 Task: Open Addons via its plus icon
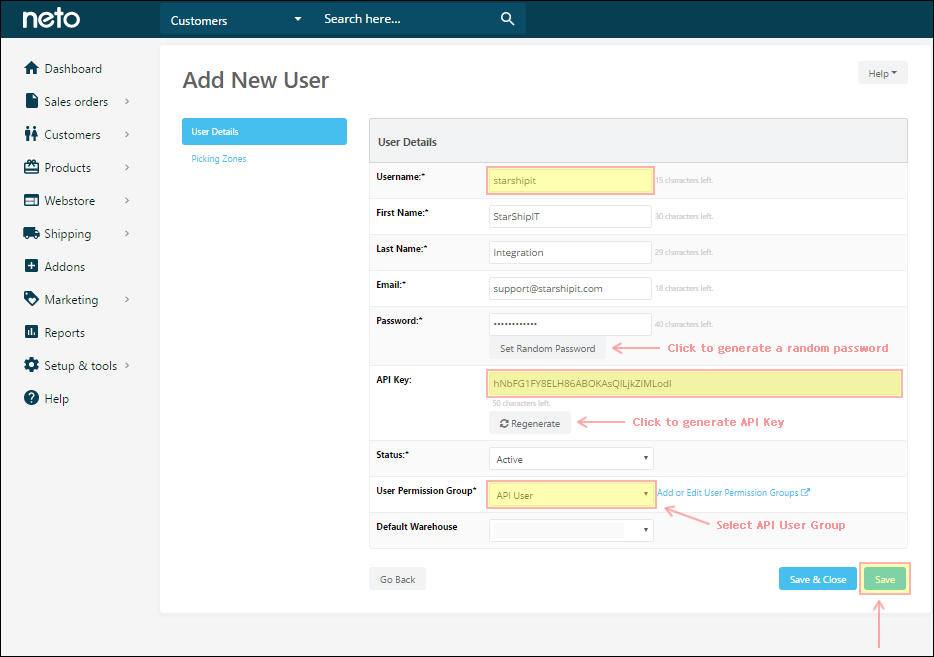[33, 266]
